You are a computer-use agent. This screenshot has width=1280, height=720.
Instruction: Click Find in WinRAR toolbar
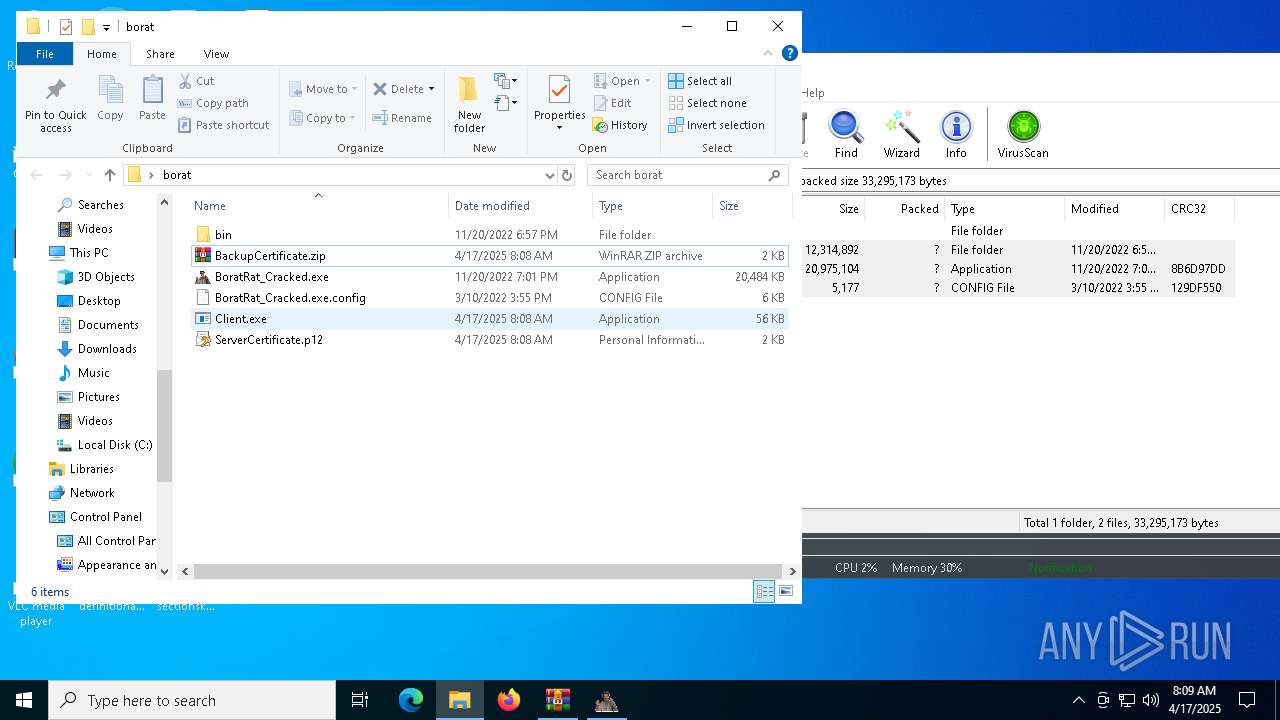846,135
